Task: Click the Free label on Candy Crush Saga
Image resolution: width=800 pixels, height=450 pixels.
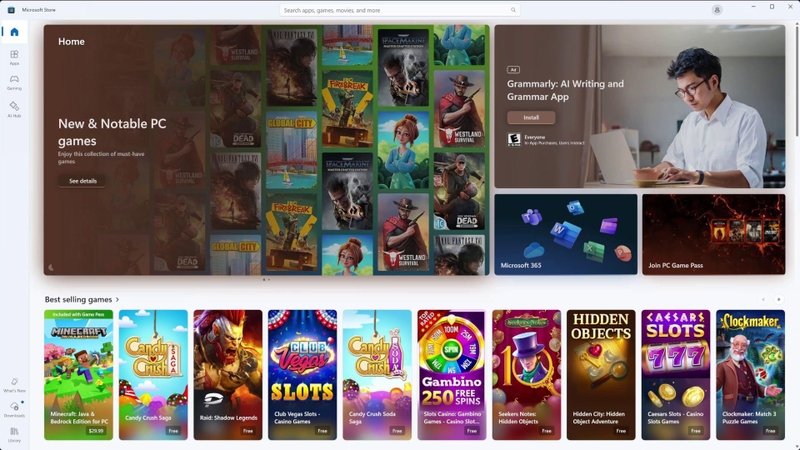Action: [173, 431]
